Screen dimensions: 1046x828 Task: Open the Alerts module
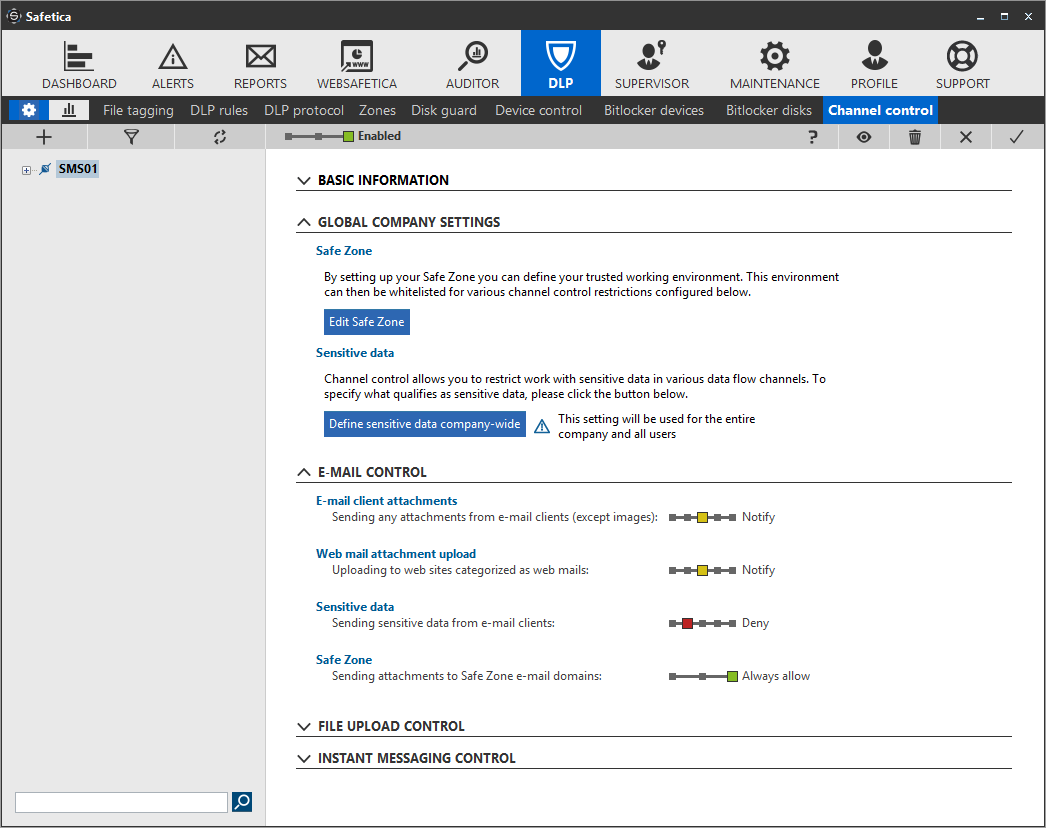pyautogui.click(x=173, y=65)
